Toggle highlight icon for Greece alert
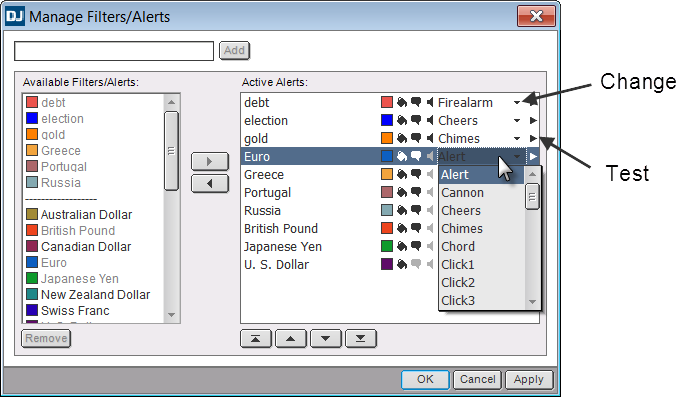Screen dimensions: 677x397 click(402, 174)
